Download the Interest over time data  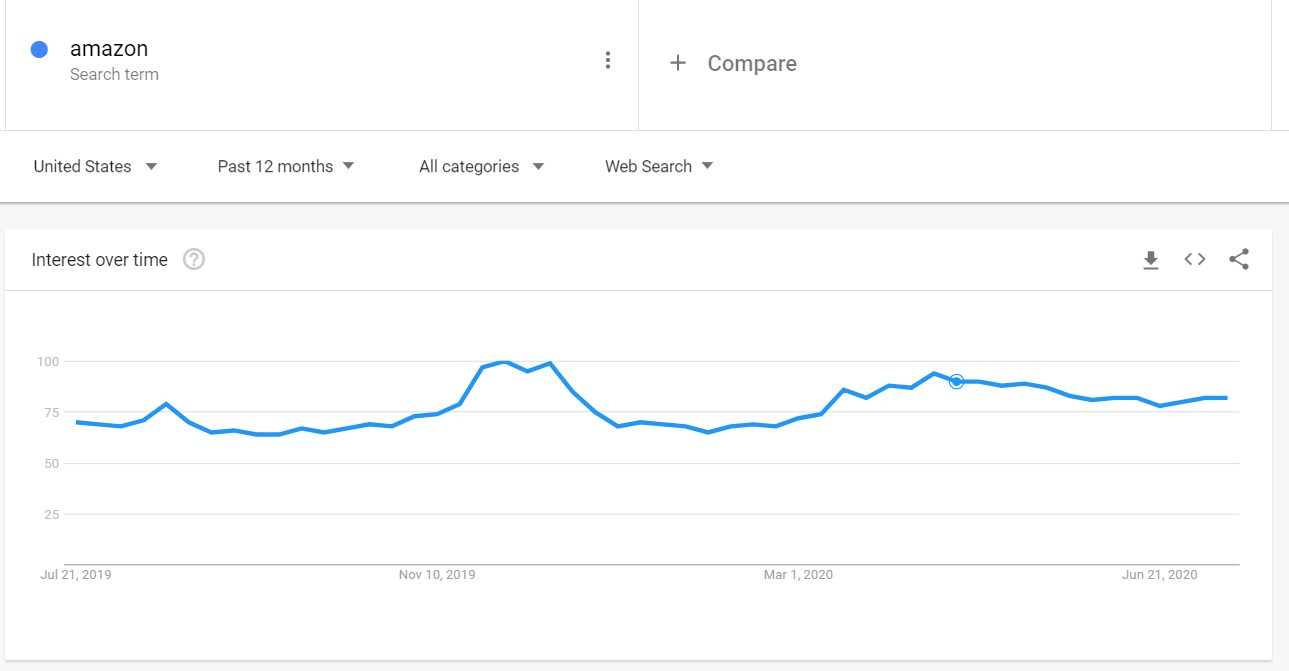click(x=1151, y=260)
